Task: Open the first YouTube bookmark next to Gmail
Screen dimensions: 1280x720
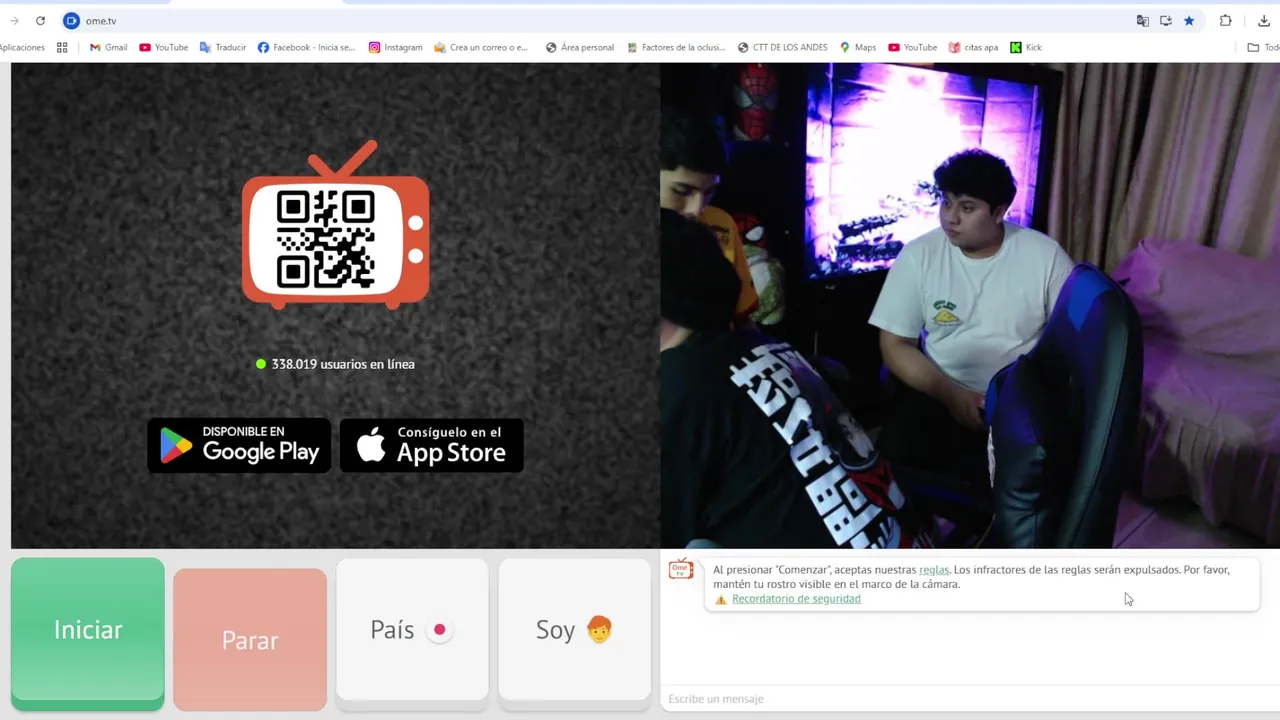Action: click(x=164, y=47)
